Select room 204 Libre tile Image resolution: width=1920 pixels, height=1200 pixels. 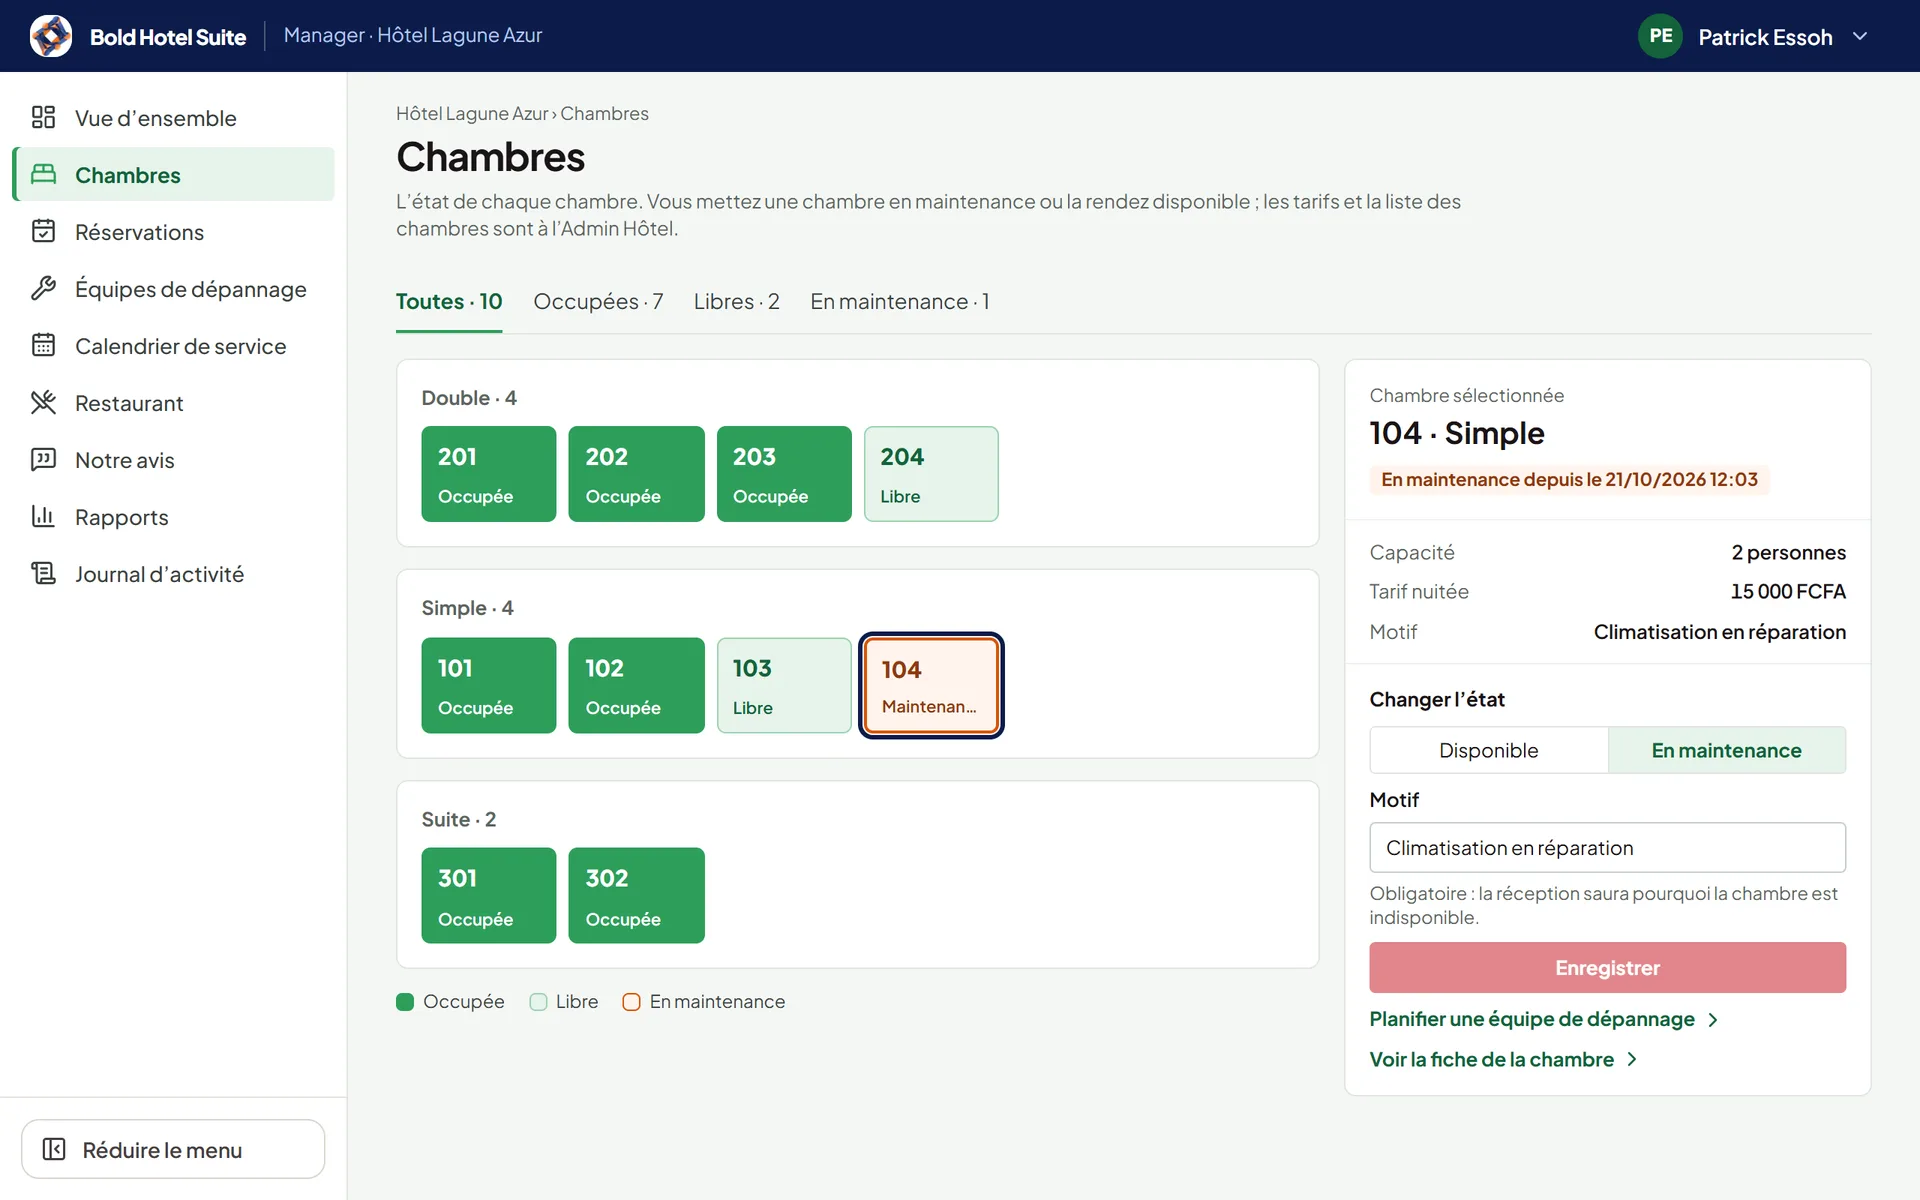[931, 474]
